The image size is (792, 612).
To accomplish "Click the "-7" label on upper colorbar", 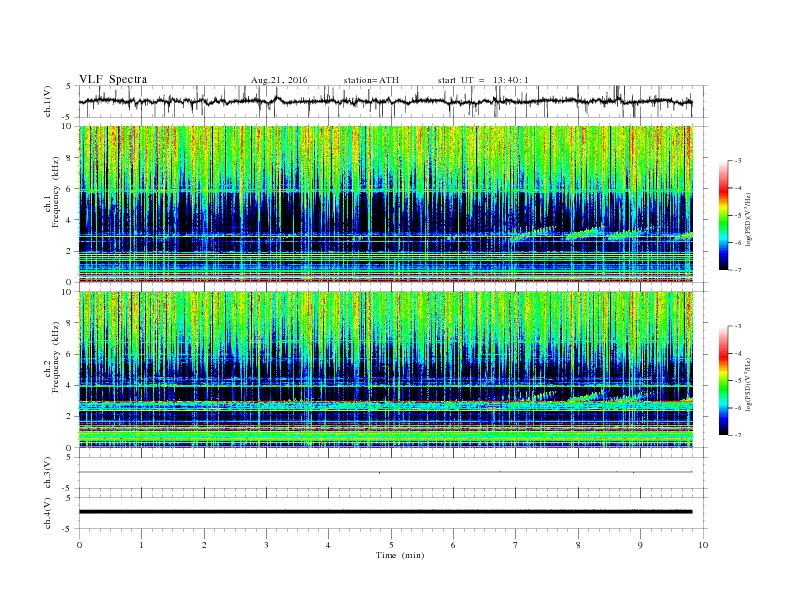I will click(x=738, y=270).
